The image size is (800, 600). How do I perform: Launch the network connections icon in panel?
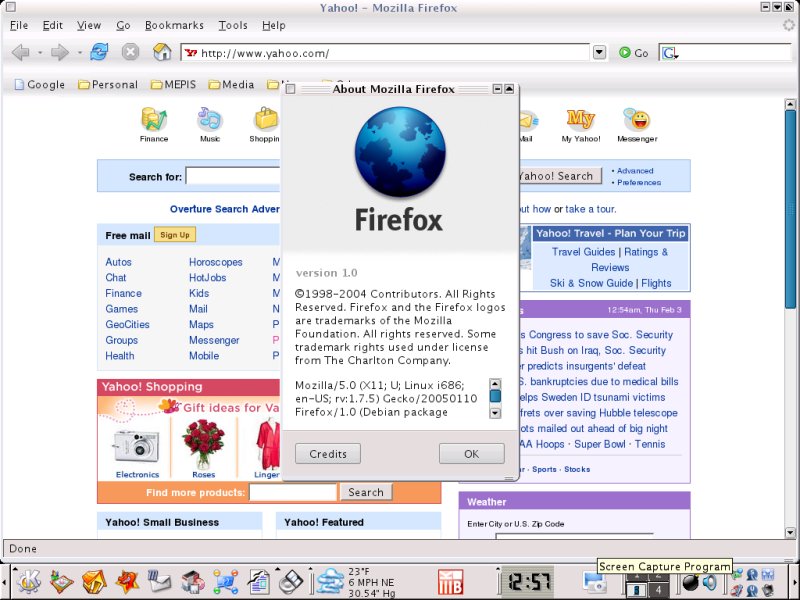point(226,582)
